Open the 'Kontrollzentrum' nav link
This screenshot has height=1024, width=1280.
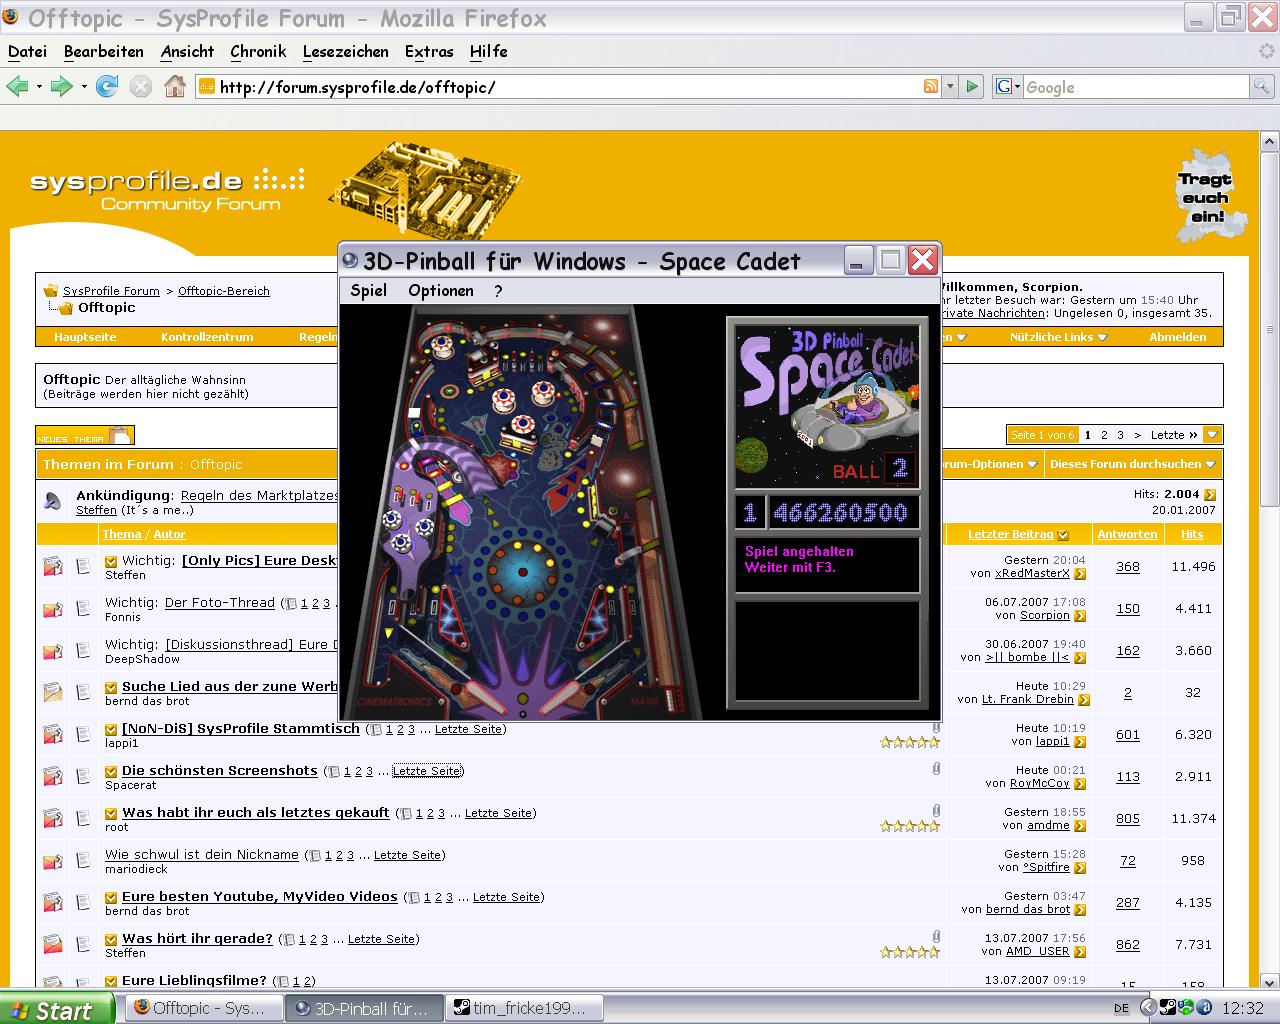click(207, 337)
